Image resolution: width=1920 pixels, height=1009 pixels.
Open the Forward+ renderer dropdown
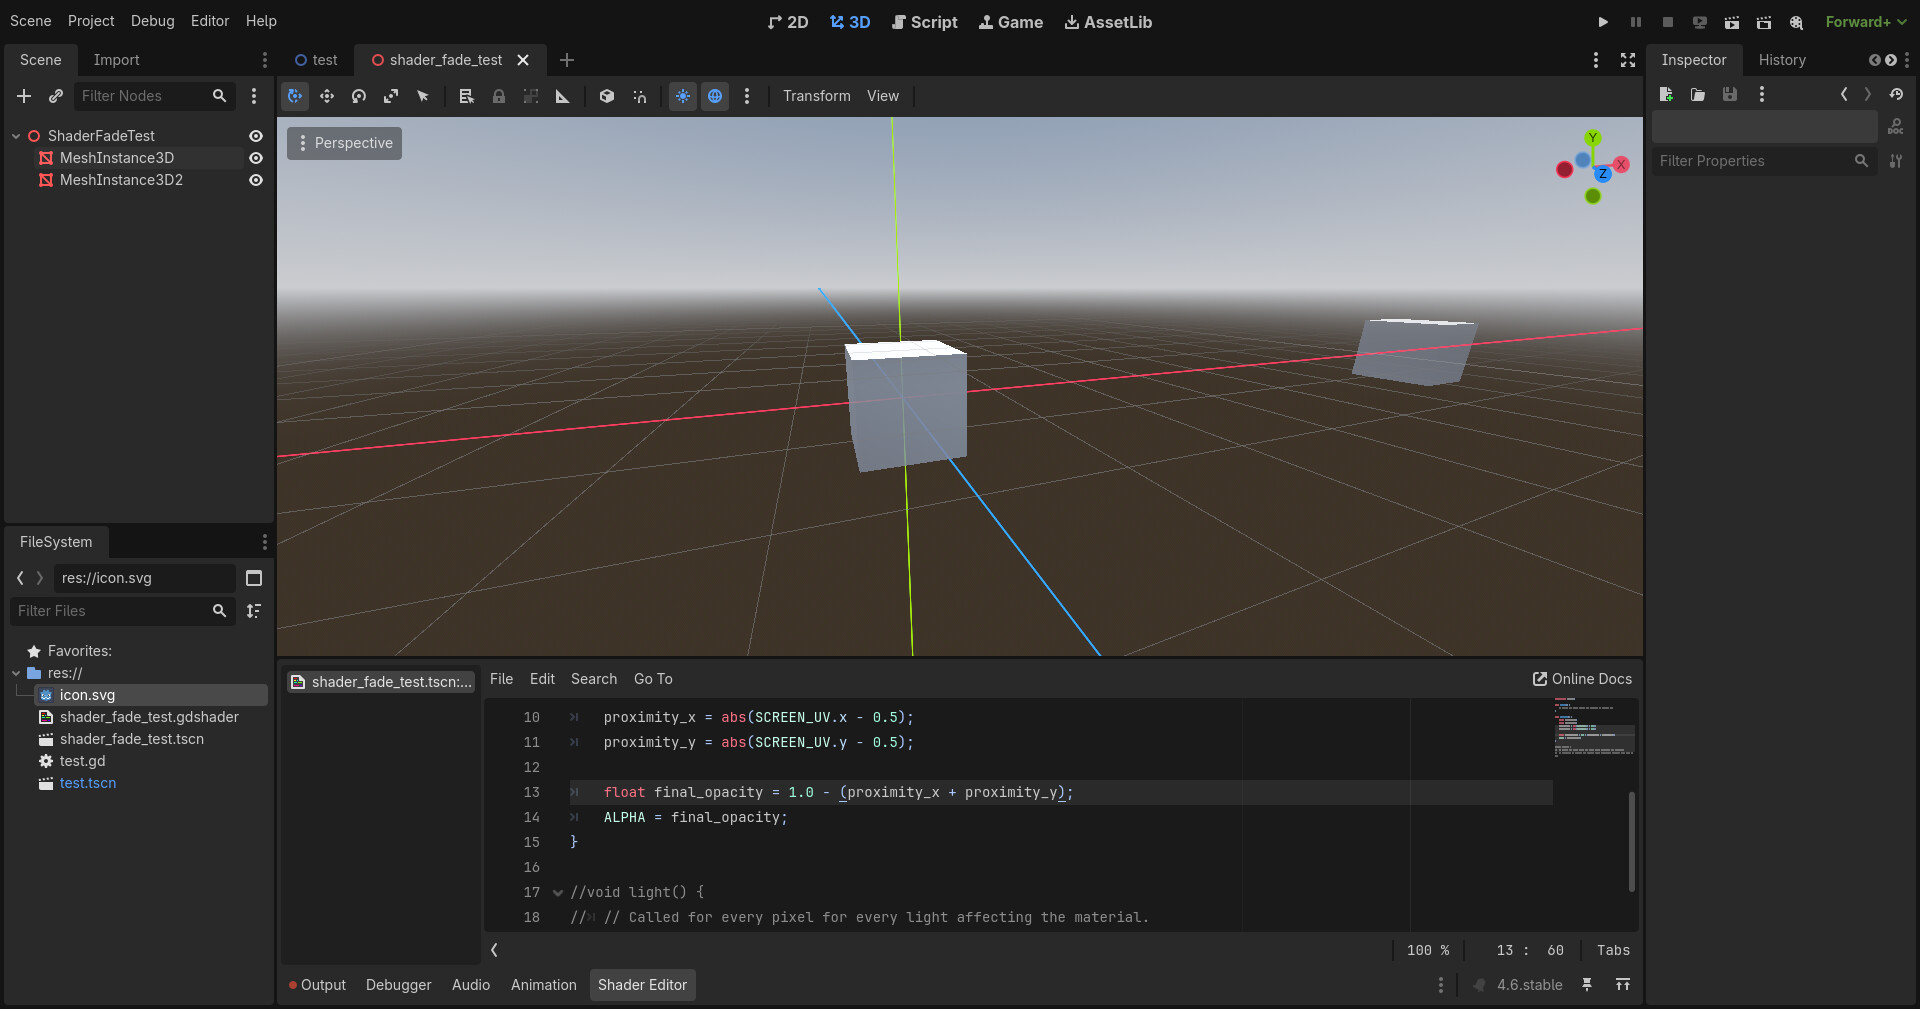pos(1865,22)
